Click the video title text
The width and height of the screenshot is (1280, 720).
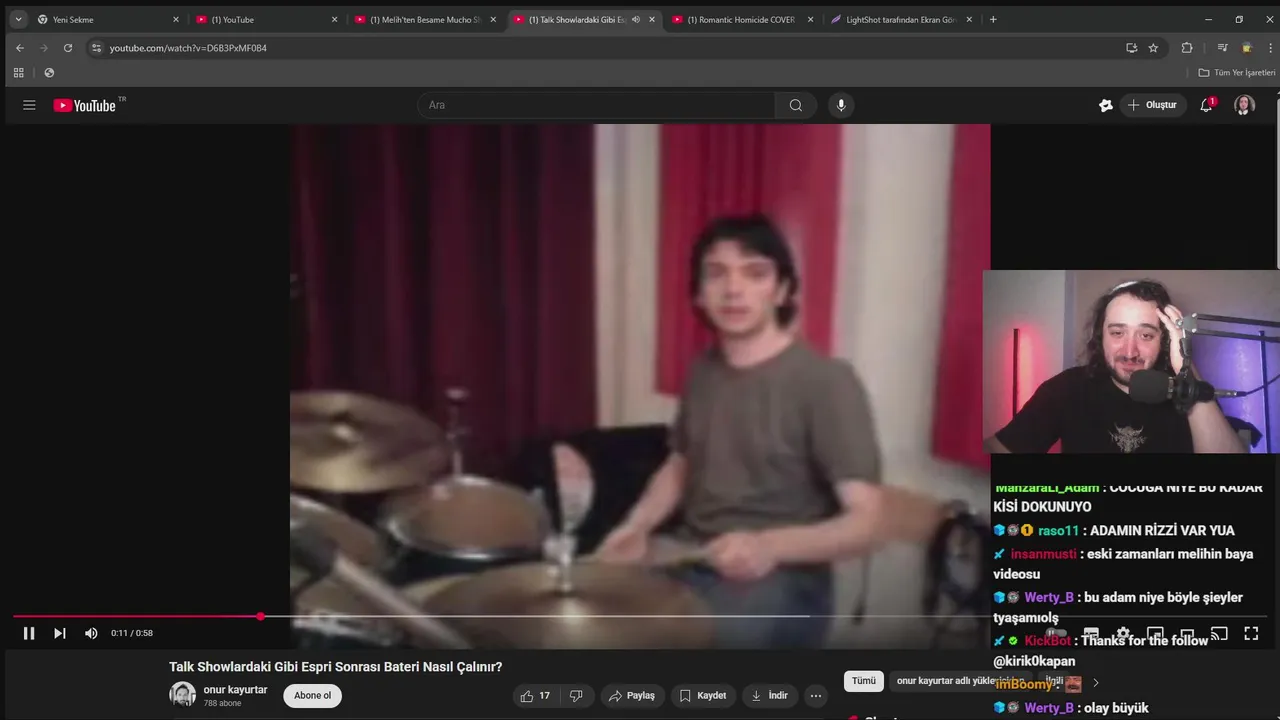coord(335,666)
